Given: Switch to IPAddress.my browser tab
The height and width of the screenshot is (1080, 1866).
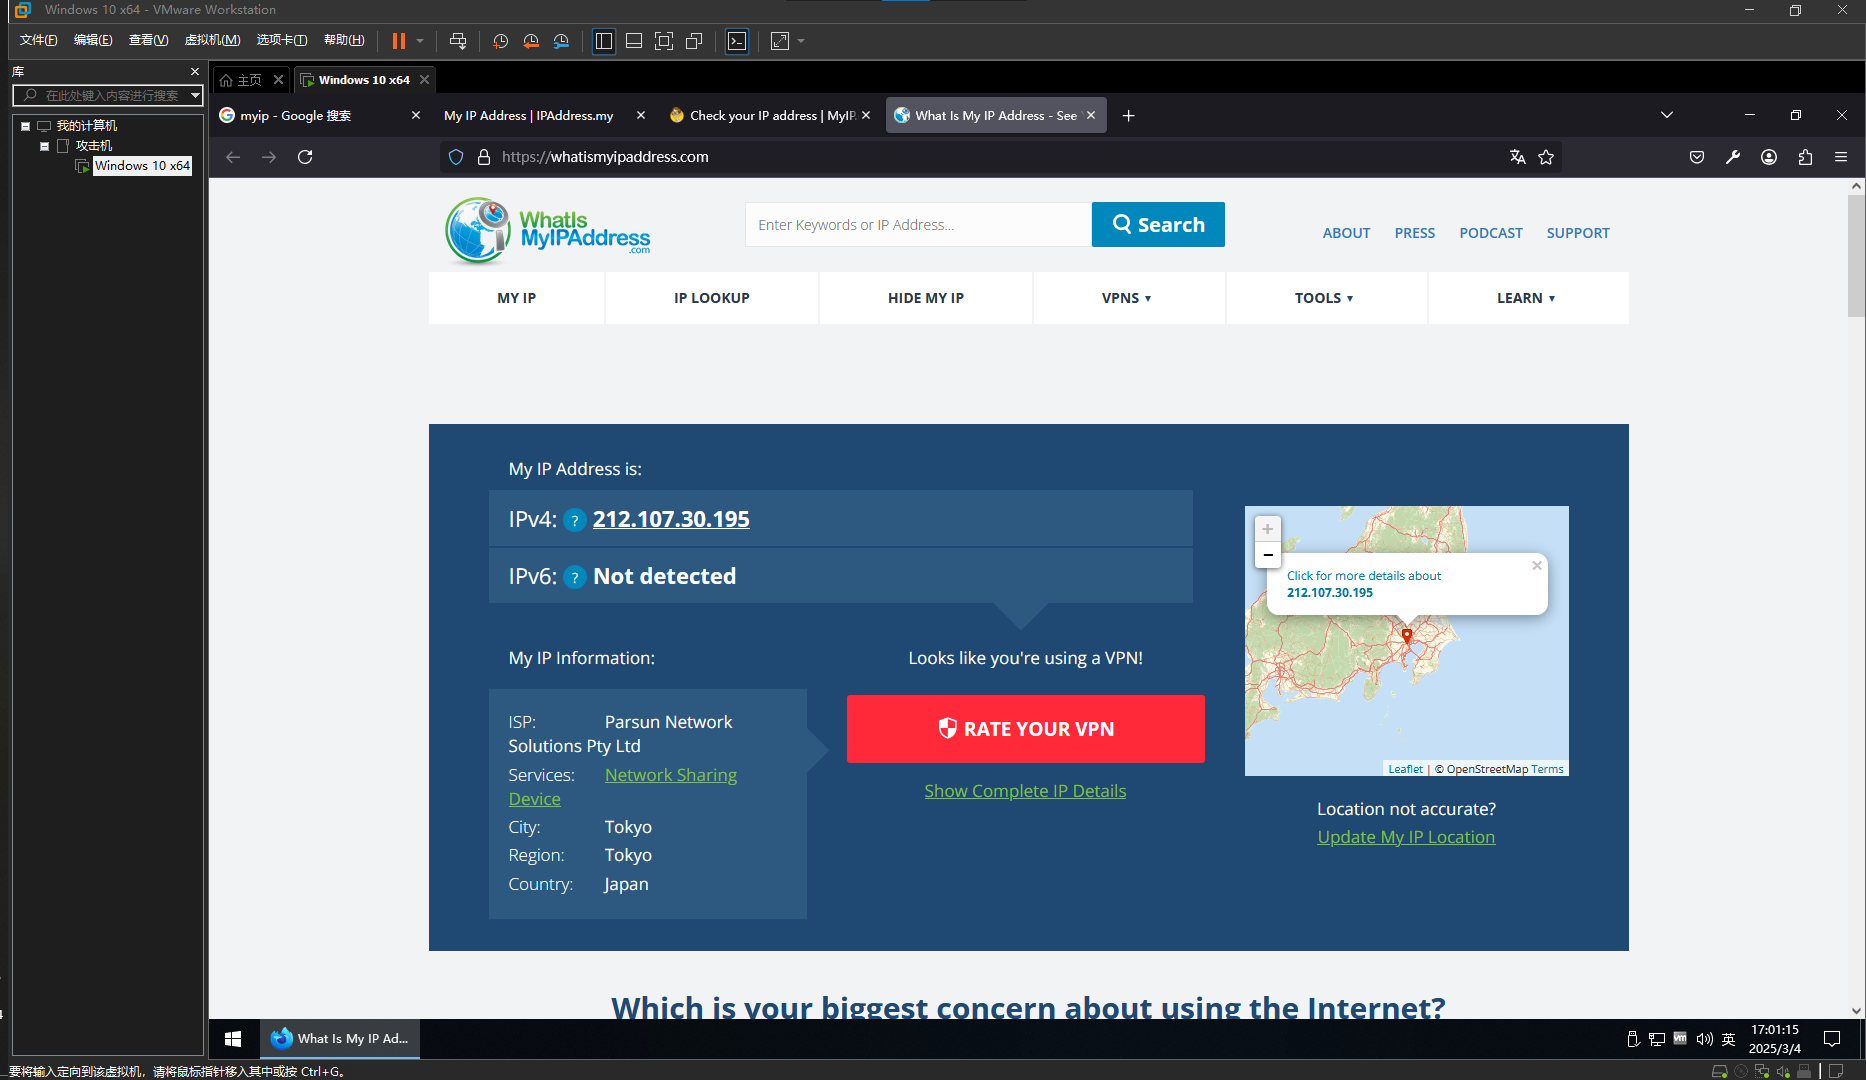Looking at the screenshot, I should coord(529,116).
